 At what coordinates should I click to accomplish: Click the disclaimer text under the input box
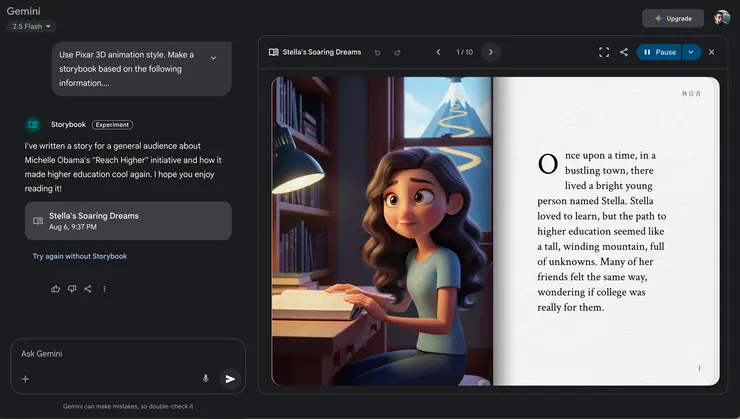click(128, 406)
